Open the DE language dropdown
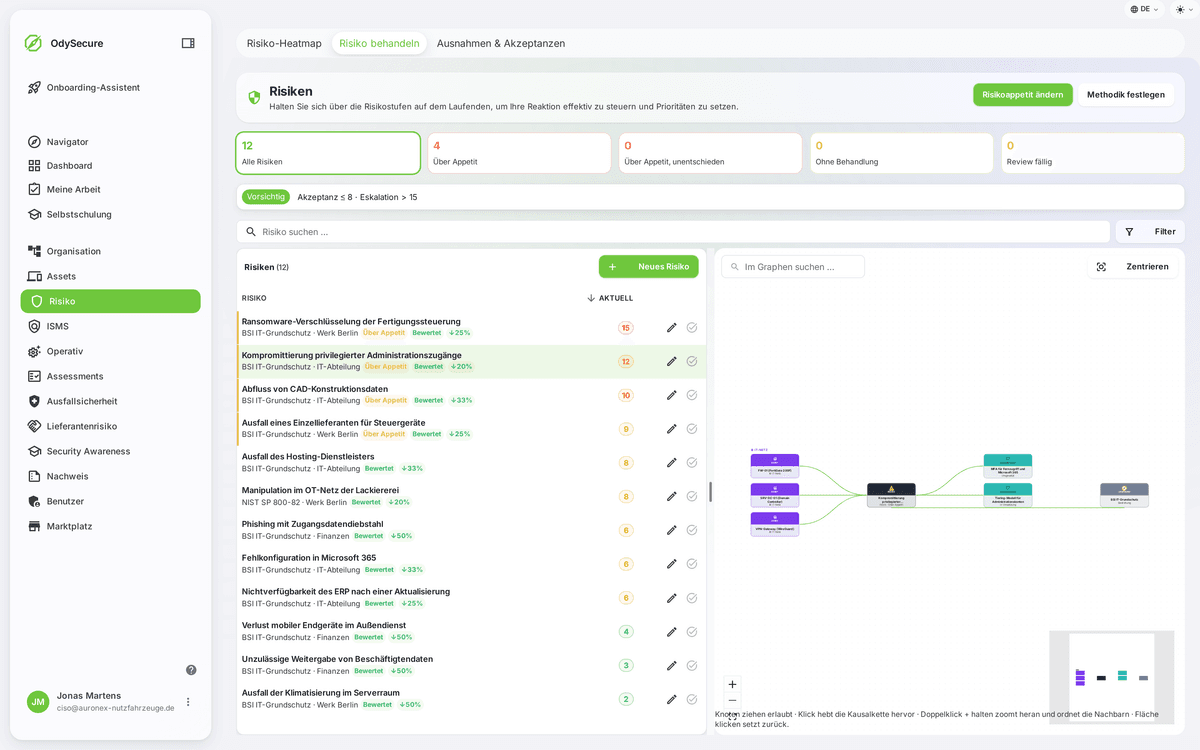This screenshot has width=1200, height=750. click(1145, 9)
